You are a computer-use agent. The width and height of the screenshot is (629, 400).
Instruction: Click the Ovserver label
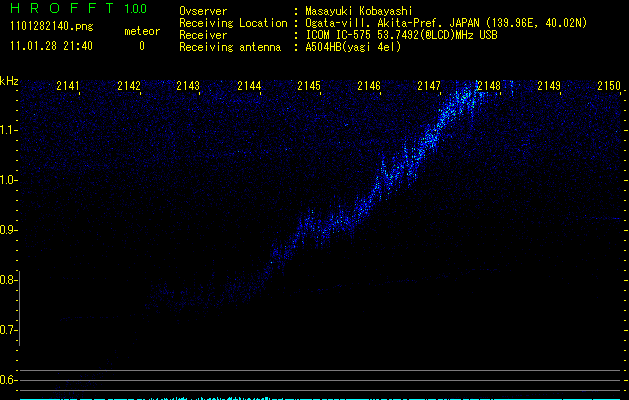[x=203, y=11]
